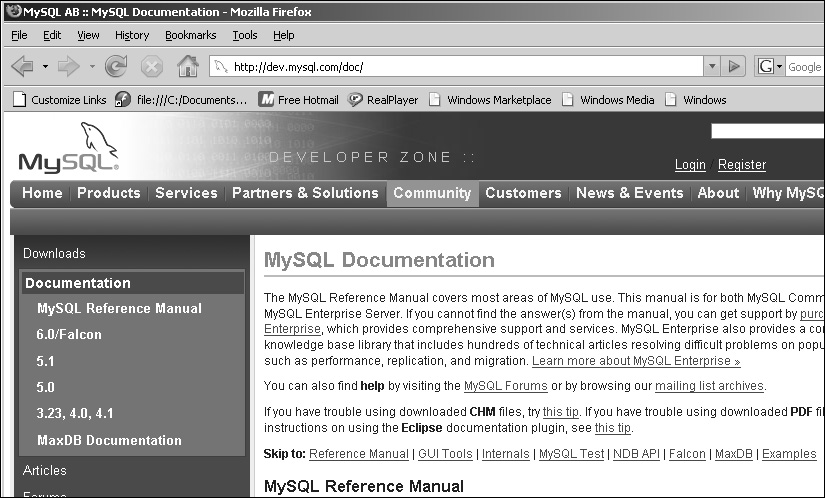This screenshot has width=825, height=498.
Task: Open Articles in the sidebar
Action: (x=45, y=470)
